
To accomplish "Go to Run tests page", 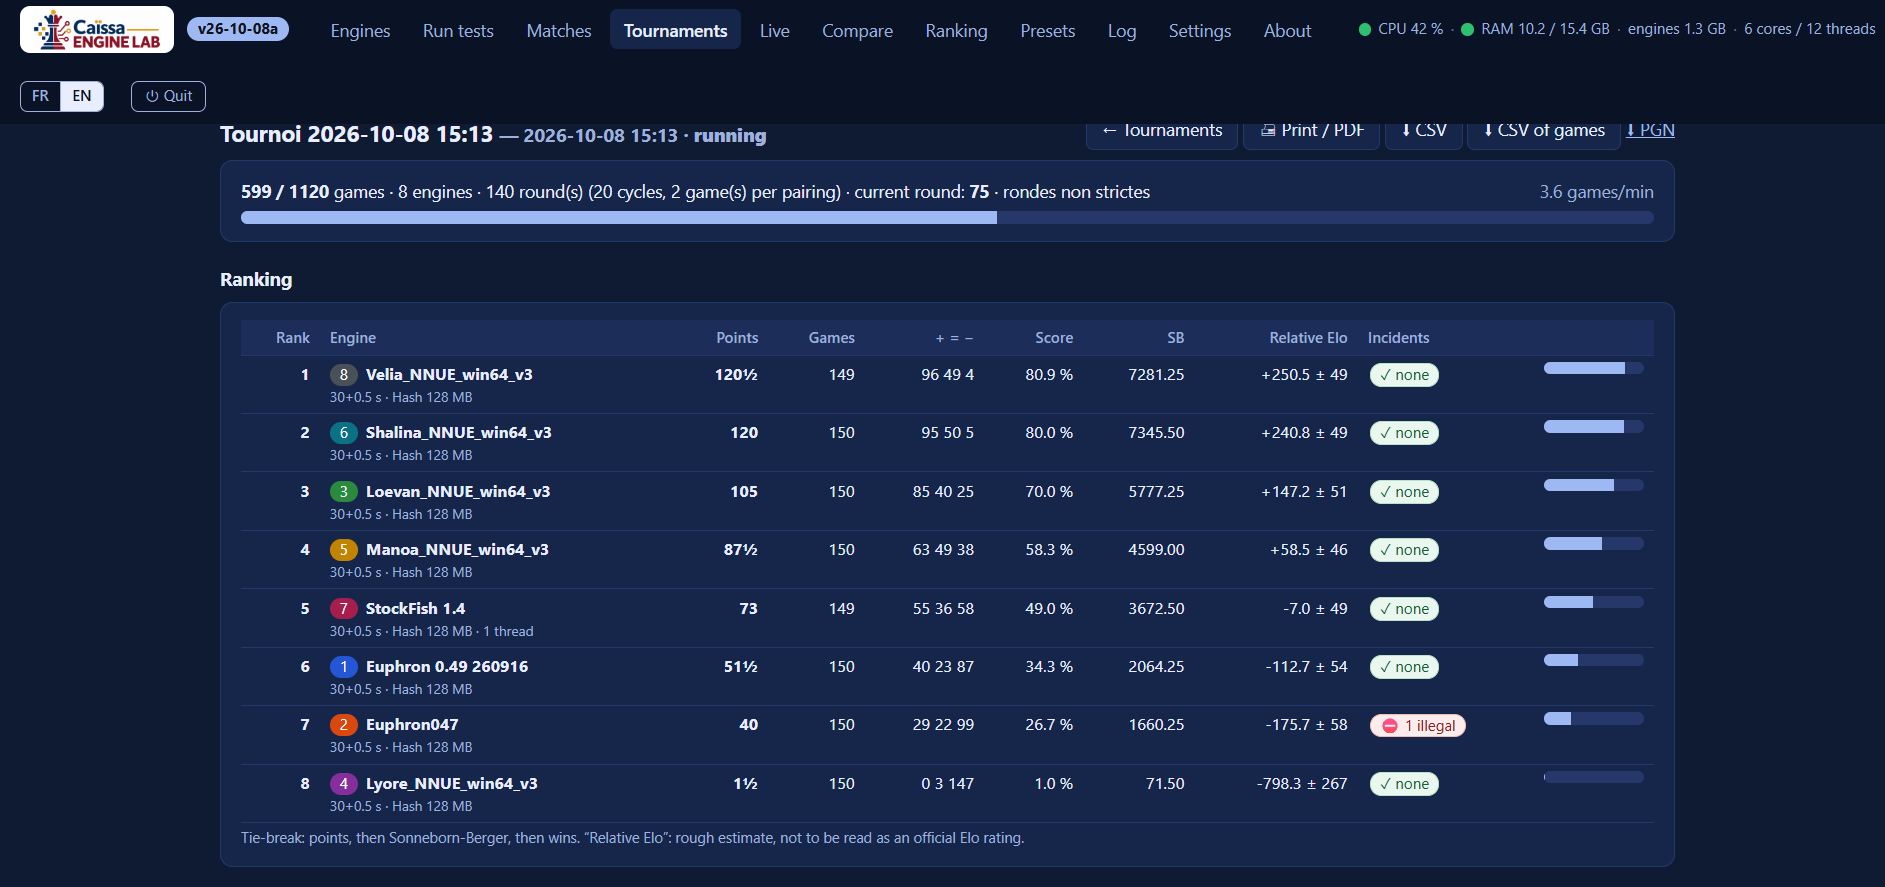I will pyautogui.click(x=458, y=31).
